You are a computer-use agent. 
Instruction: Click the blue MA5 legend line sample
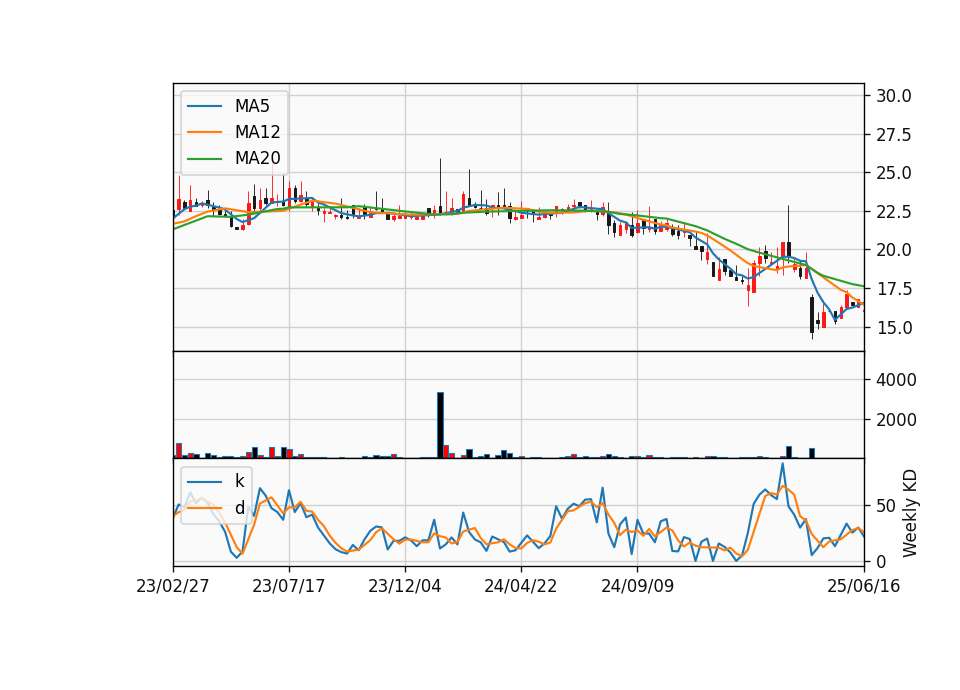[204, 106]
